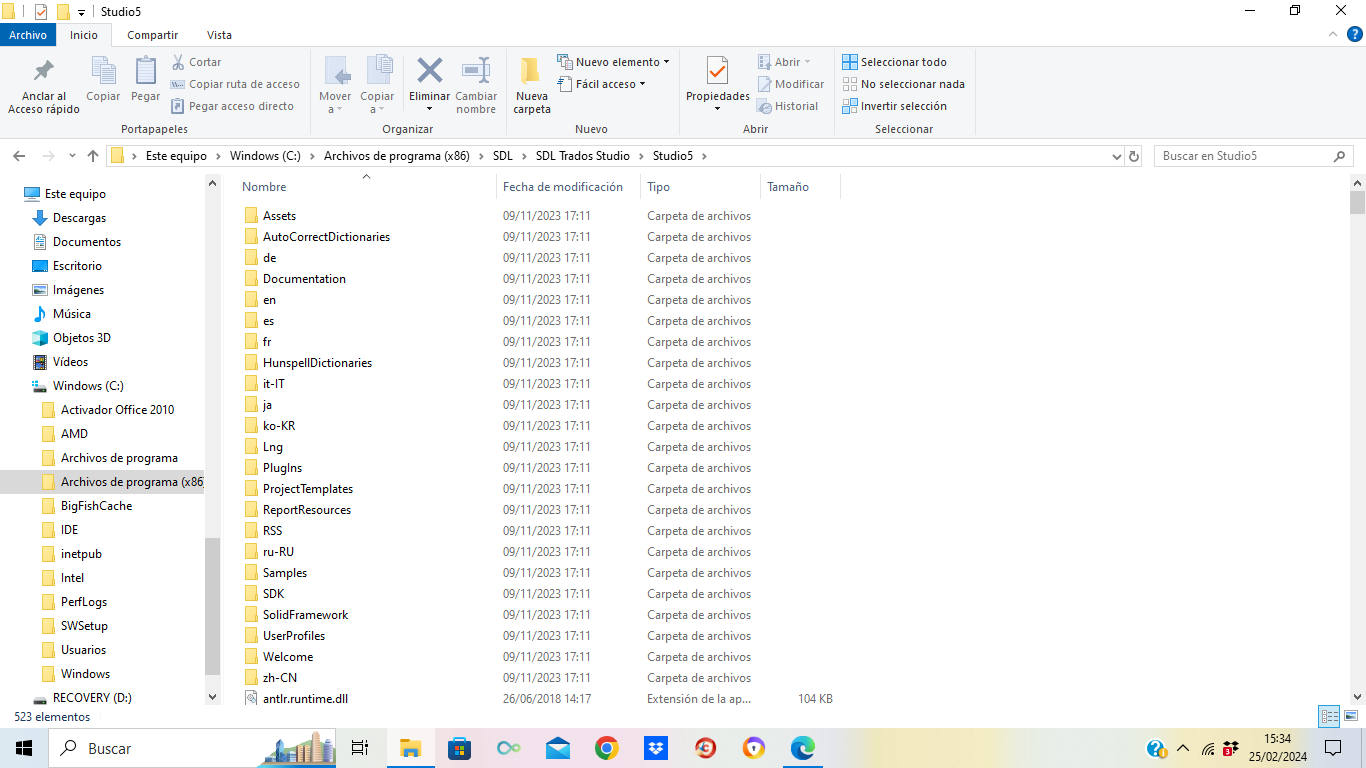Viewport: 1366px width, 768px height.
Task: Open the Abrir dropdown in ribbon
Action: point(785,62)
